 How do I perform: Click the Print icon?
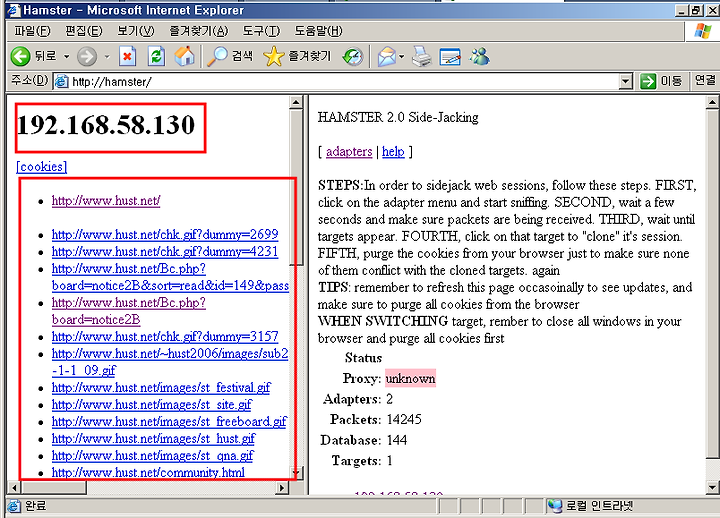tap(422, 56)
